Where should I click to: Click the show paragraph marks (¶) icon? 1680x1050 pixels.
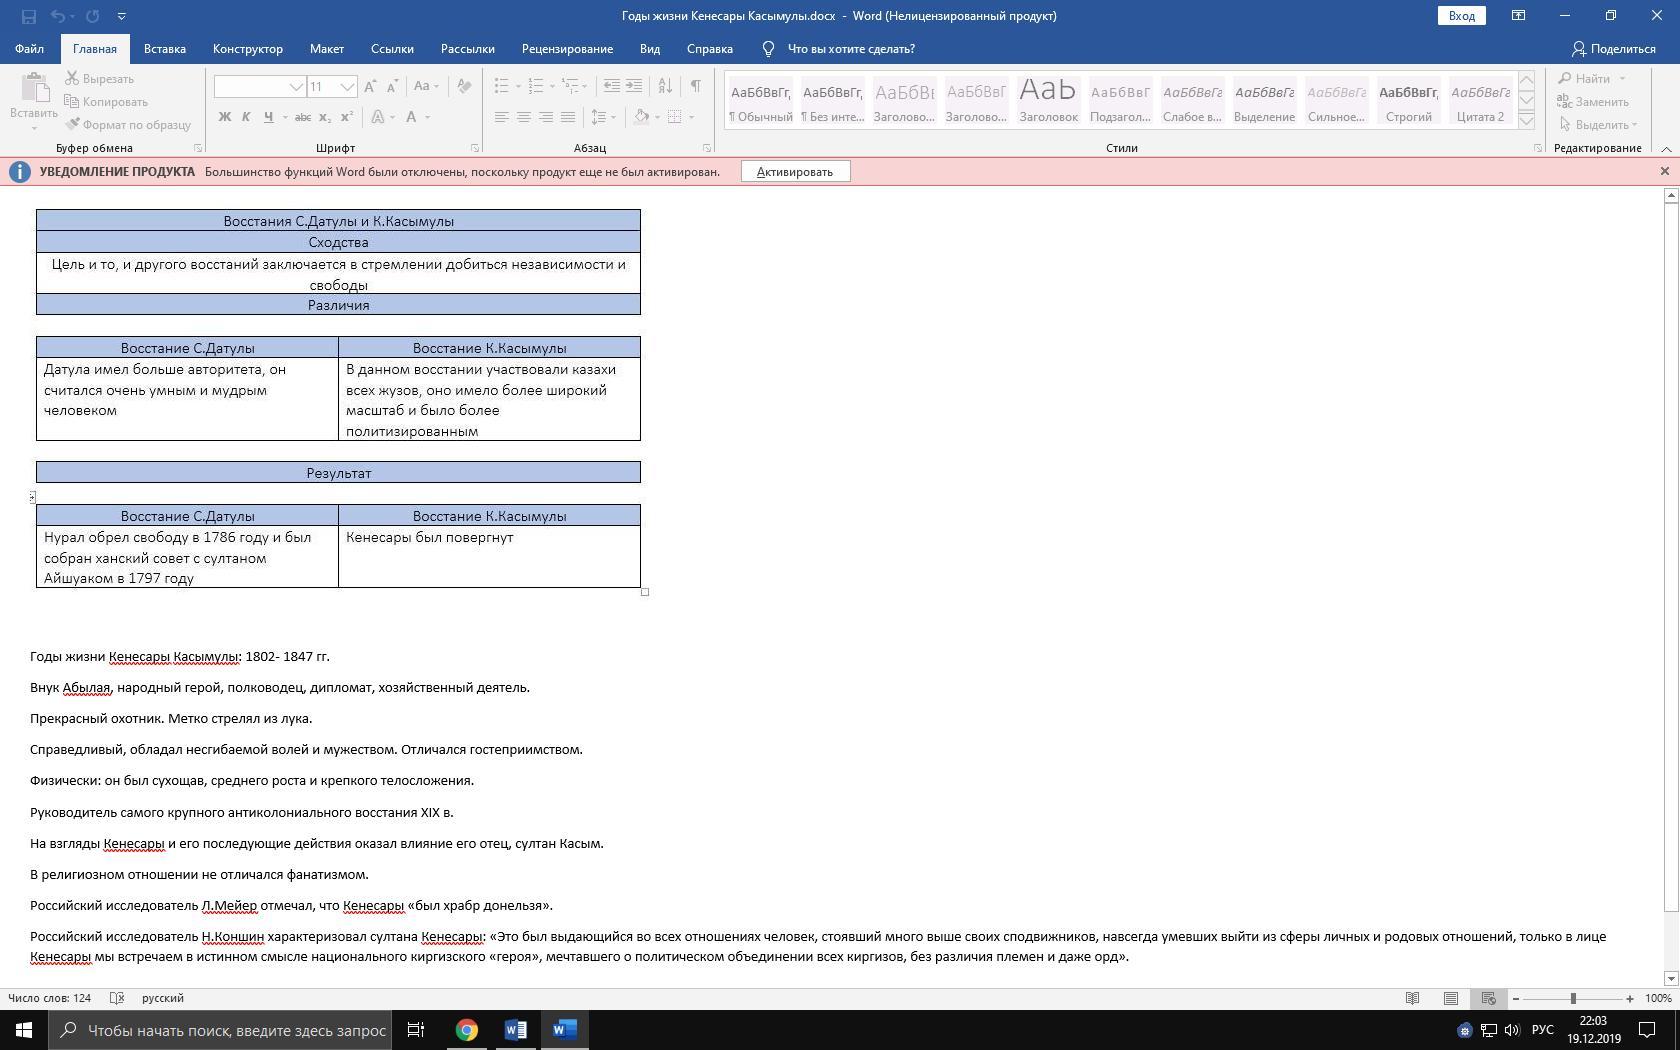695,86
